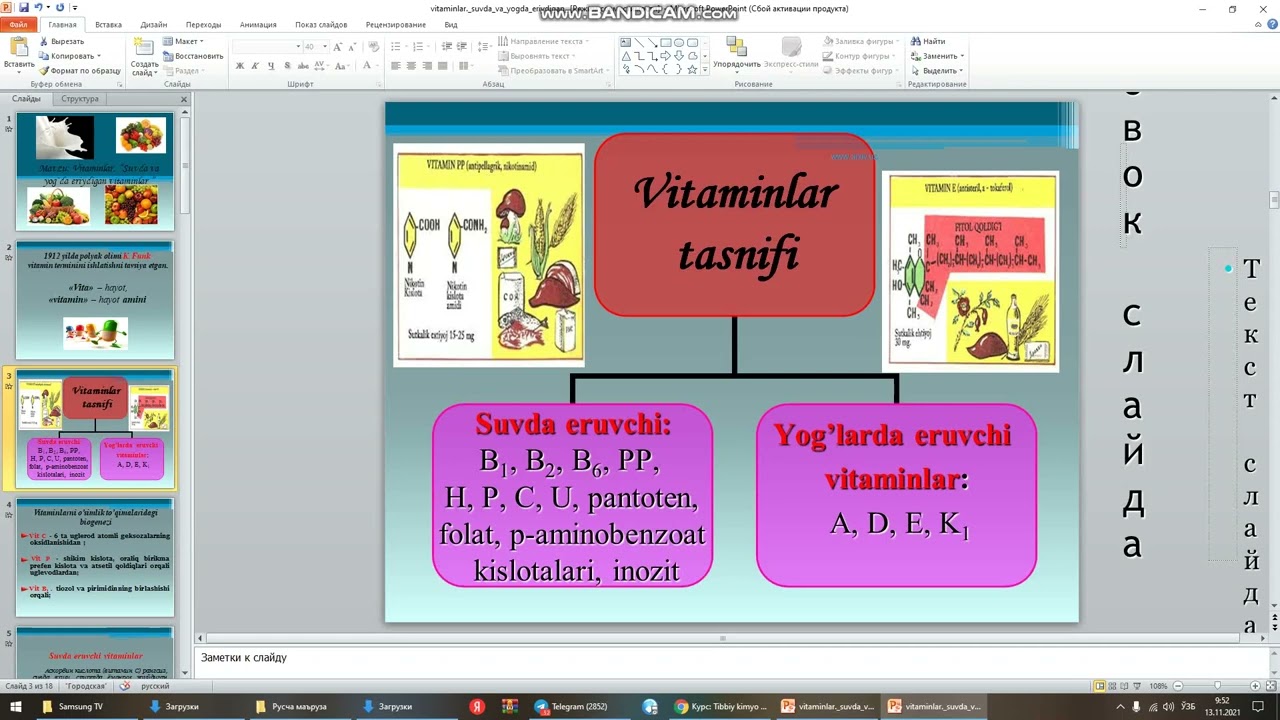Switch to Animation (Анимация) tab

[258, 24]
